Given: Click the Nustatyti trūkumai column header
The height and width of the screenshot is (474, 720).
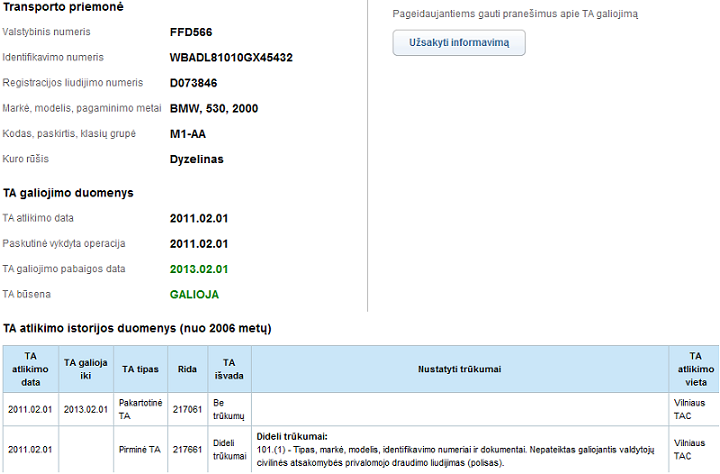Looking at the screenshot, I should pyautogui.click(x=459, y=369).
